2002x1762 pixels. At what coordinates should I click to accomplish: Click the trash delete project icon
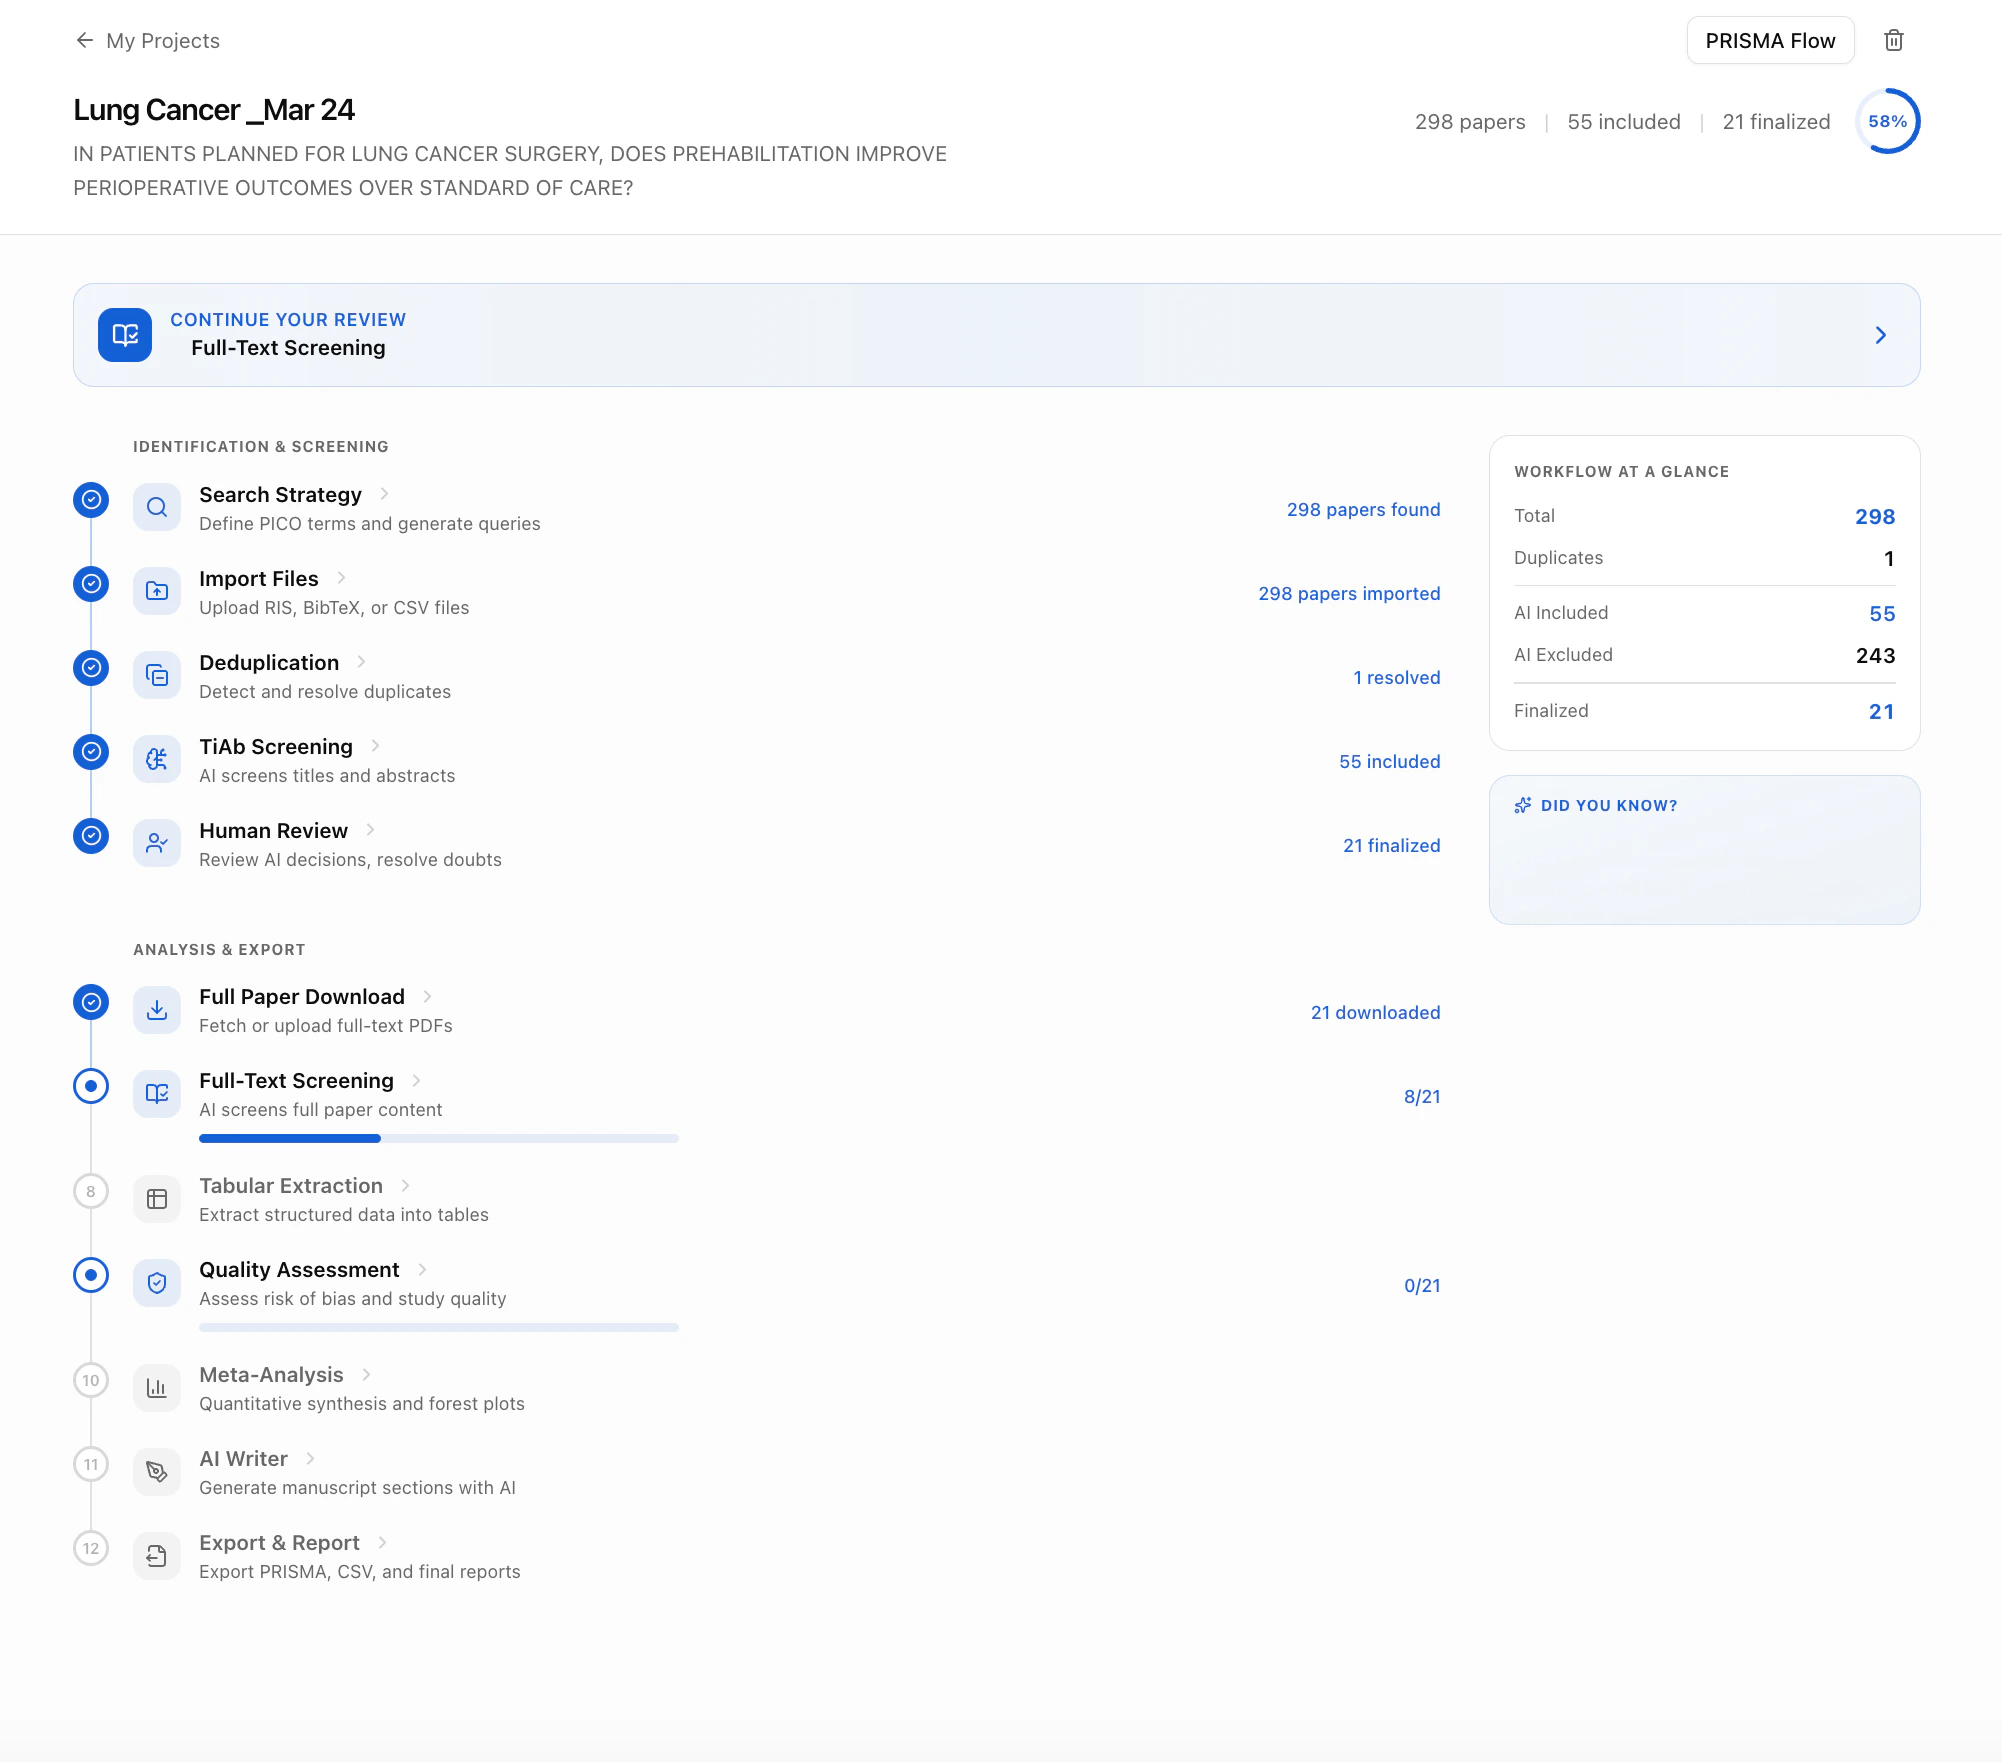(x=1893, y=41)
